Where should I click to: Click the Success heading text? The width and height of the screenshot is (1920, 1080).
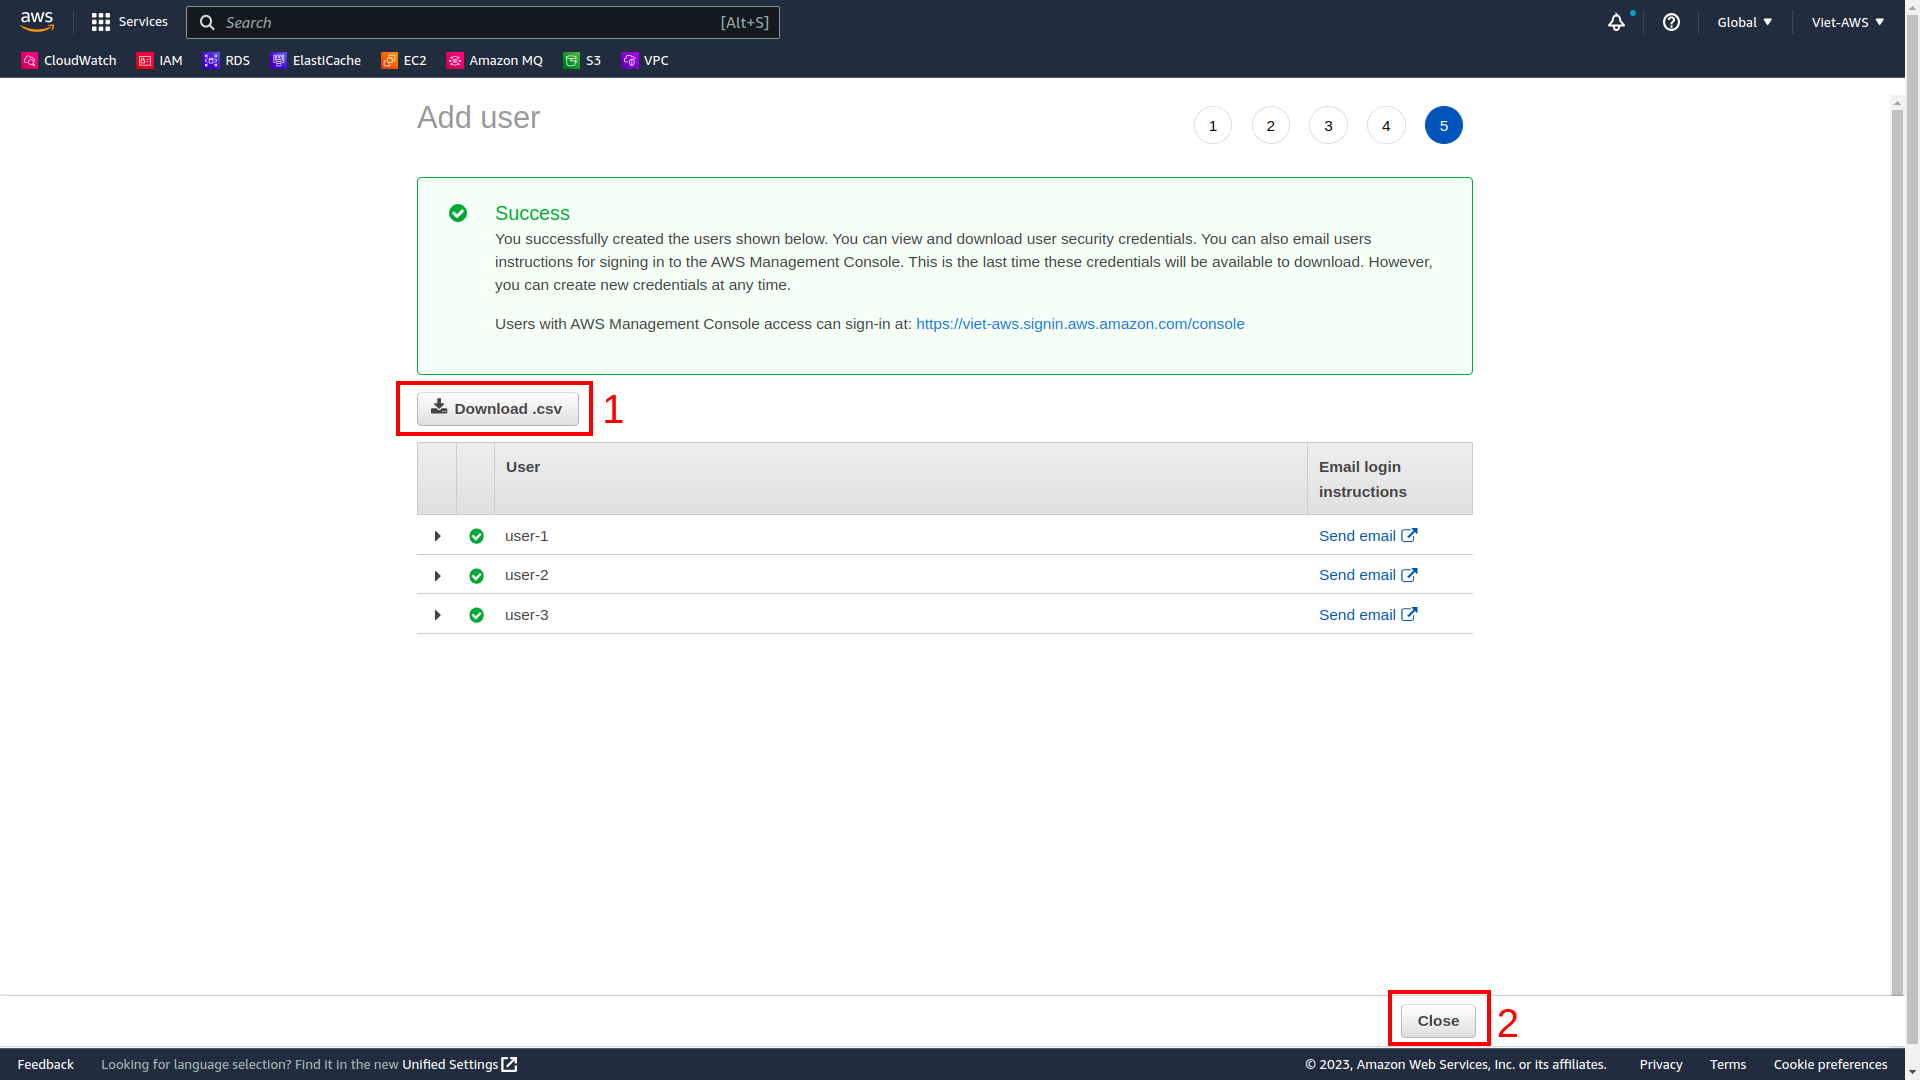pos(532,213)
